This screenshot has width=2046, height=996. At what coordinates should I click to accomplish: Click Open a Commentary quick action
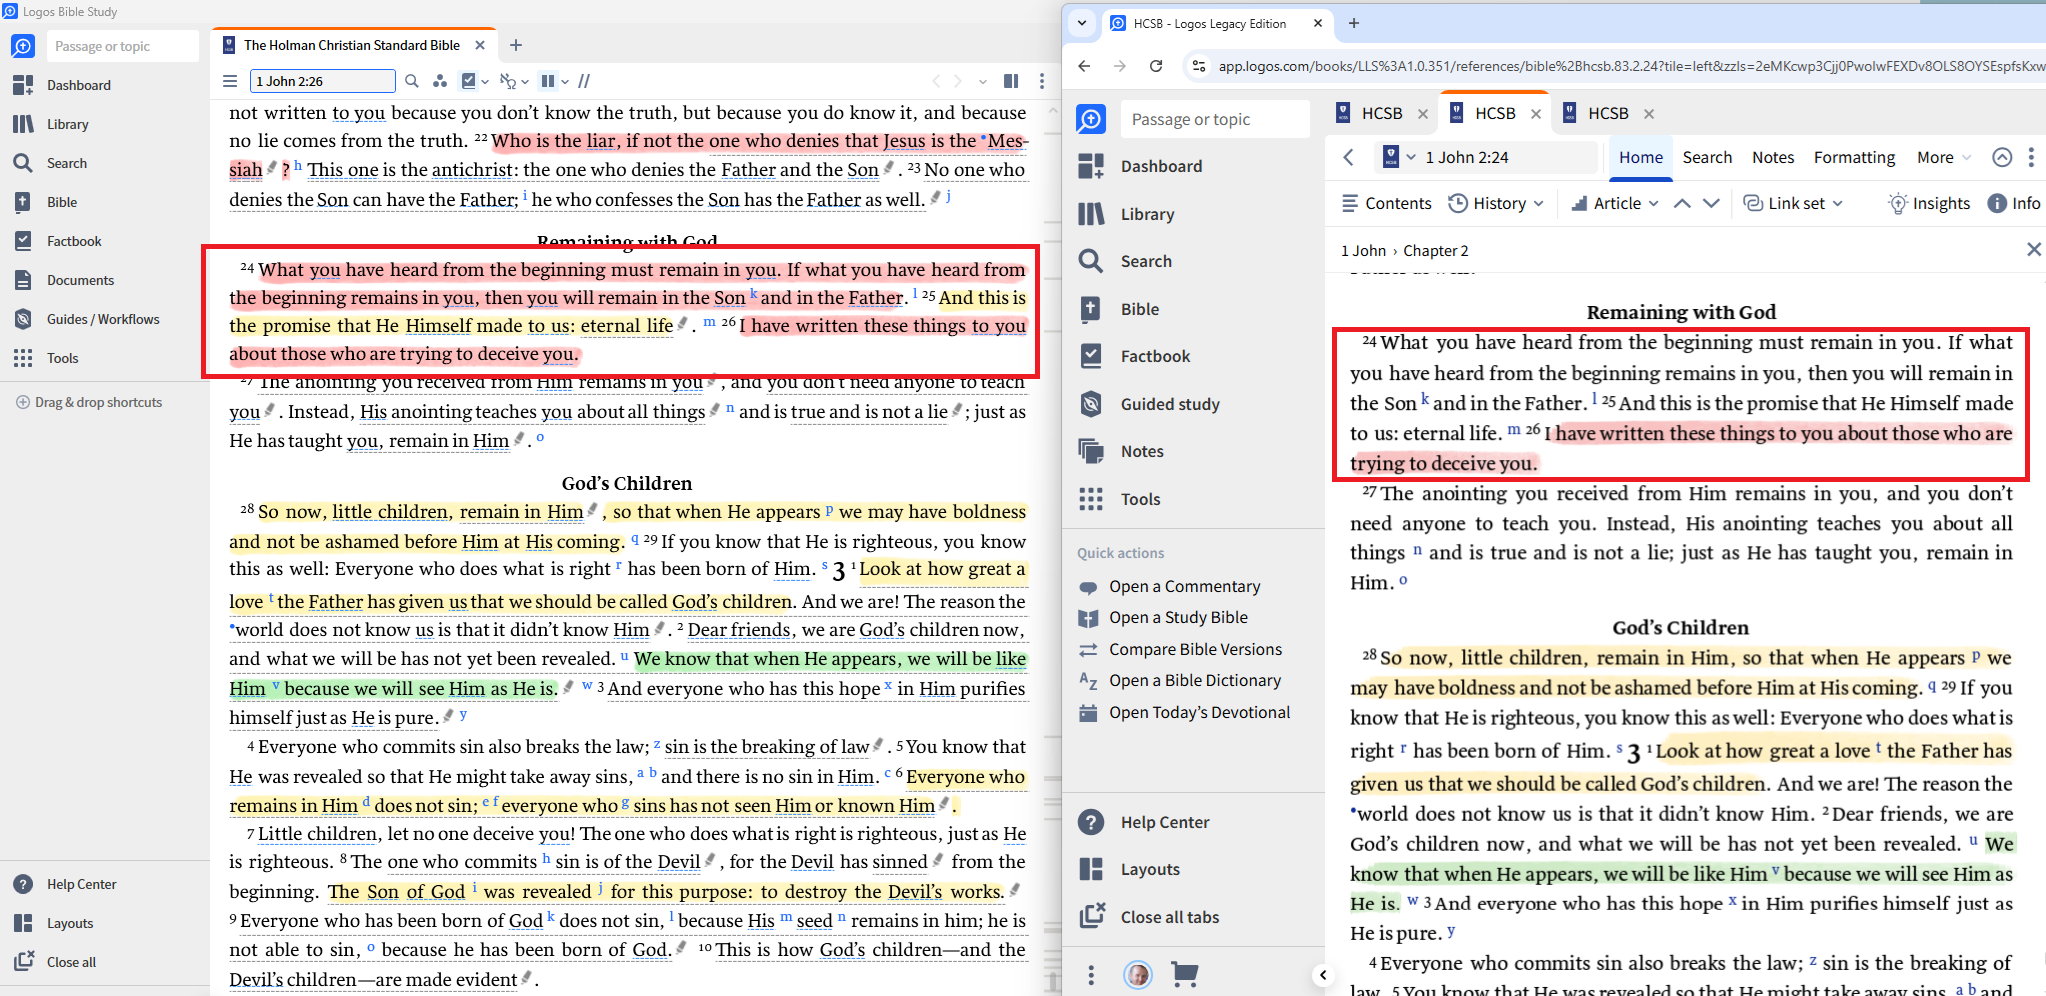click(x=1170, y=586)
